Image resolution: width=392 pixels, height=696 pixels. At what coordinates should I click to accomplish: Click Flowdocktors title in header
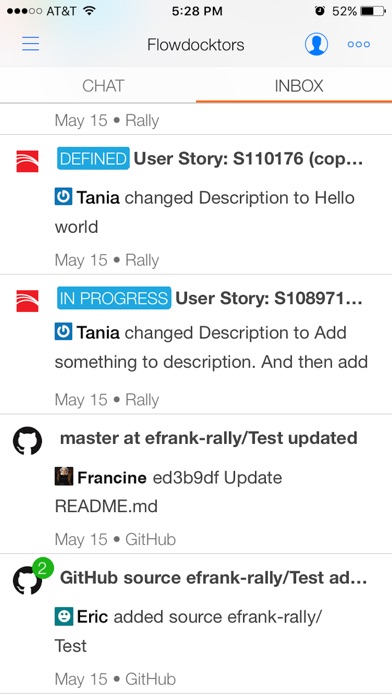click(x=196, y=45)
